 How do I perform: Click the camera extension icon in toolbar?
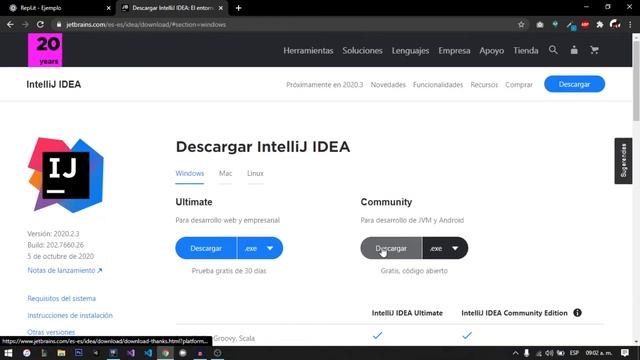tap(540, 24)
